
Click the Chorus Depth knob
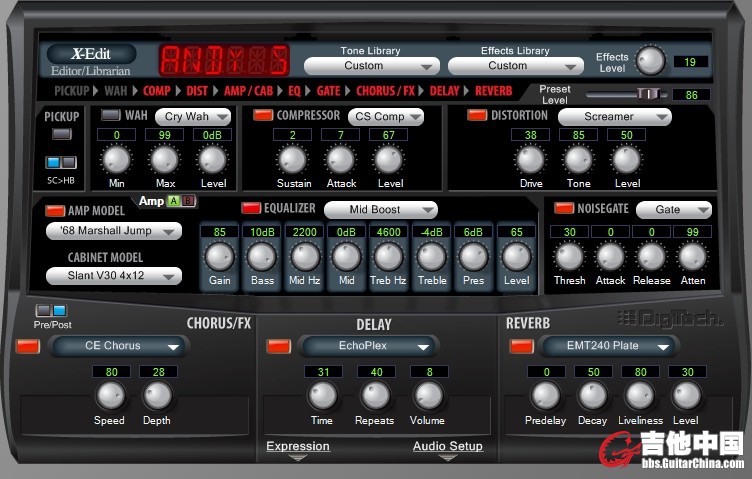(158, 396)
